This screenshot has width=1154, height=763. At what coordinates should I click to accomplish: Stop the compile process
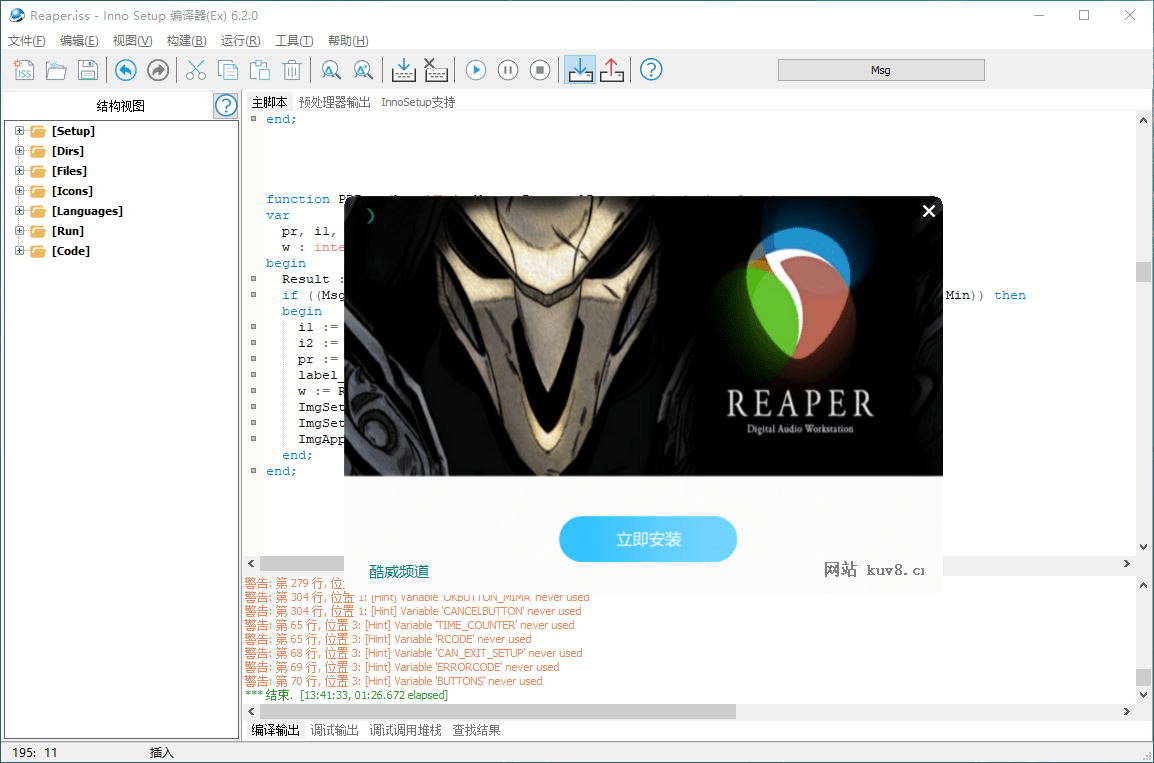coord(436,70)
